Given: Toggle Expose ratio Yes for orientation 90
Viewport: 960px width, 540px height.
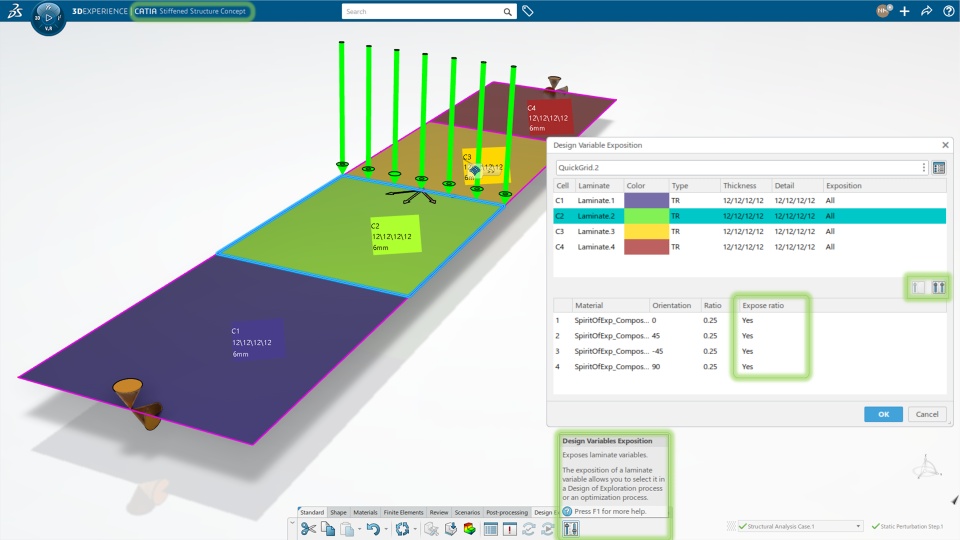Looking at the screenshot, I should pyautogui.click(x=747, y=367).
